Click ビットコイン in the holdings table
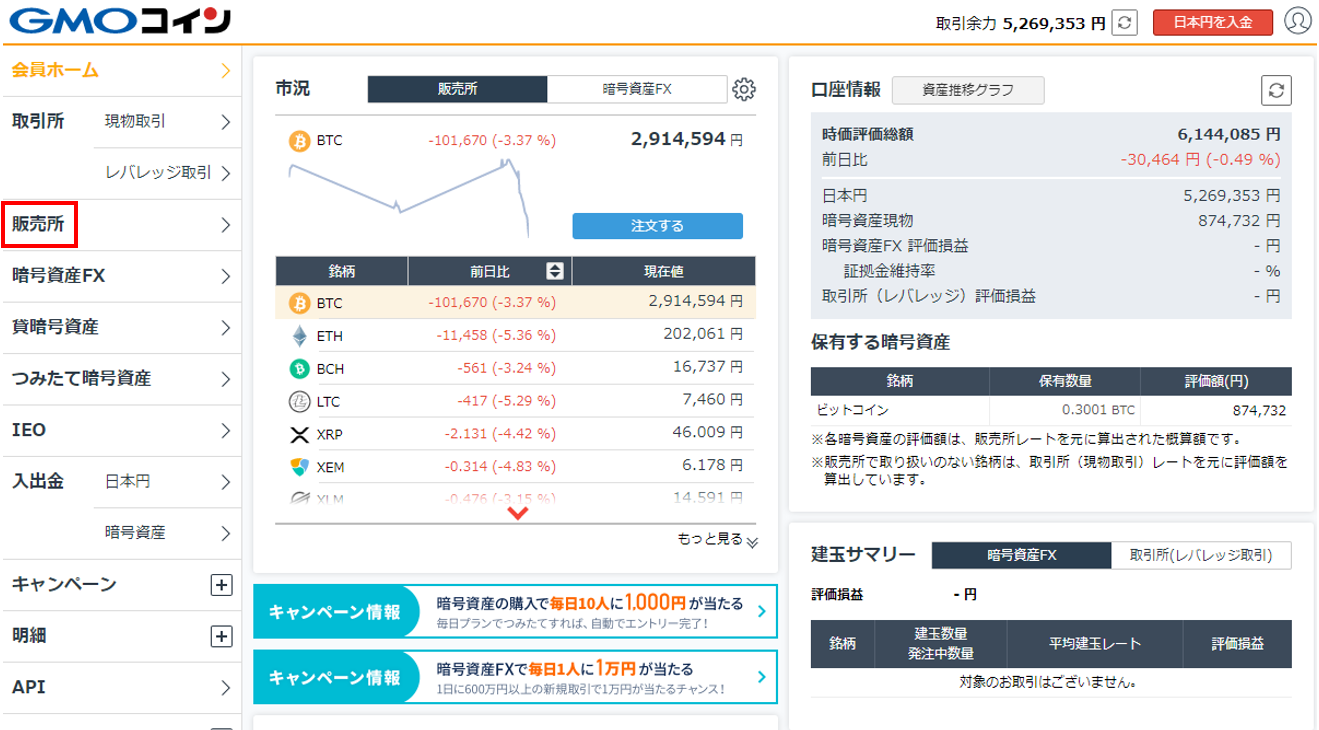The height and width of the screenshot is (730, 1319). (852, 410)
